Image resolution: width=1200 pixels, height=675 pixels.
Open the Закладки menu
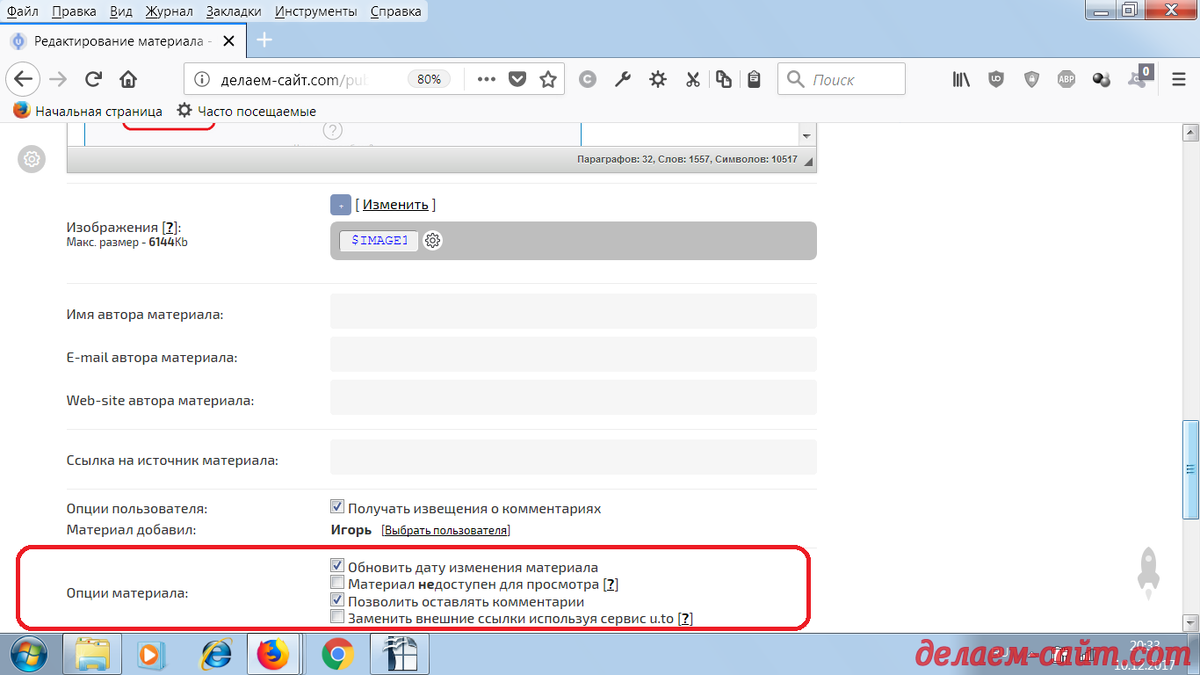234,11
